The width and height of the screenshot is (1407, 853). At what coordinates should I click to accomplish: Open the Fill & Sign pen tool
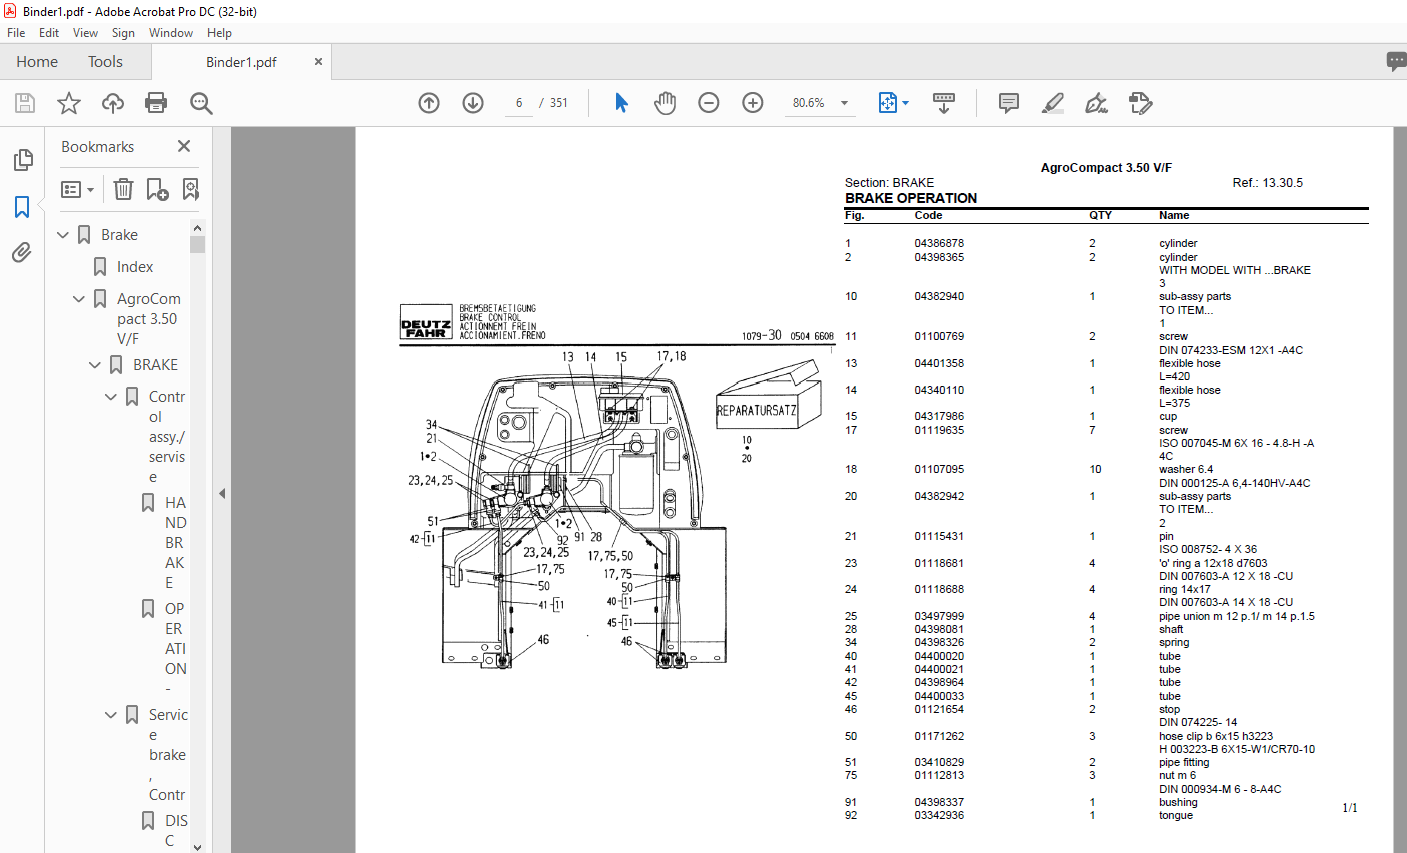click(1096, 103)
